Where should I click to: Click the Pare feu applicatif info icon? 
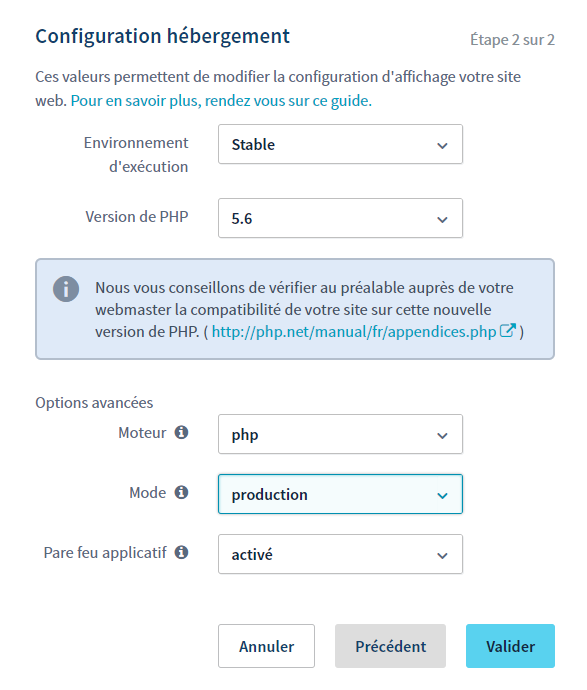point(181,552)
